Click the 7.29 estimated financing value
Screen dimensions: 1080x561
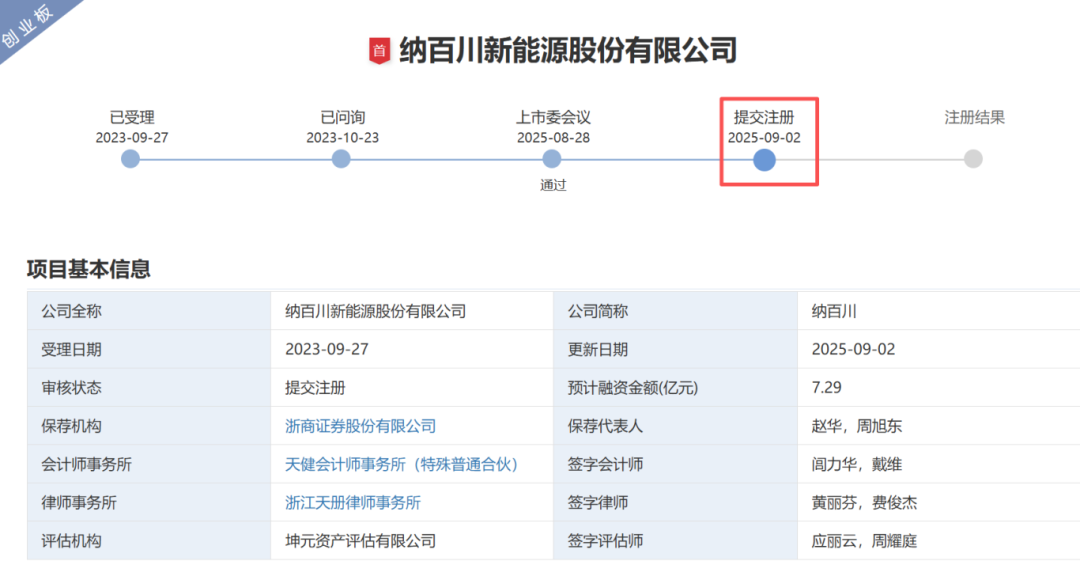click(x=827, y=388)
